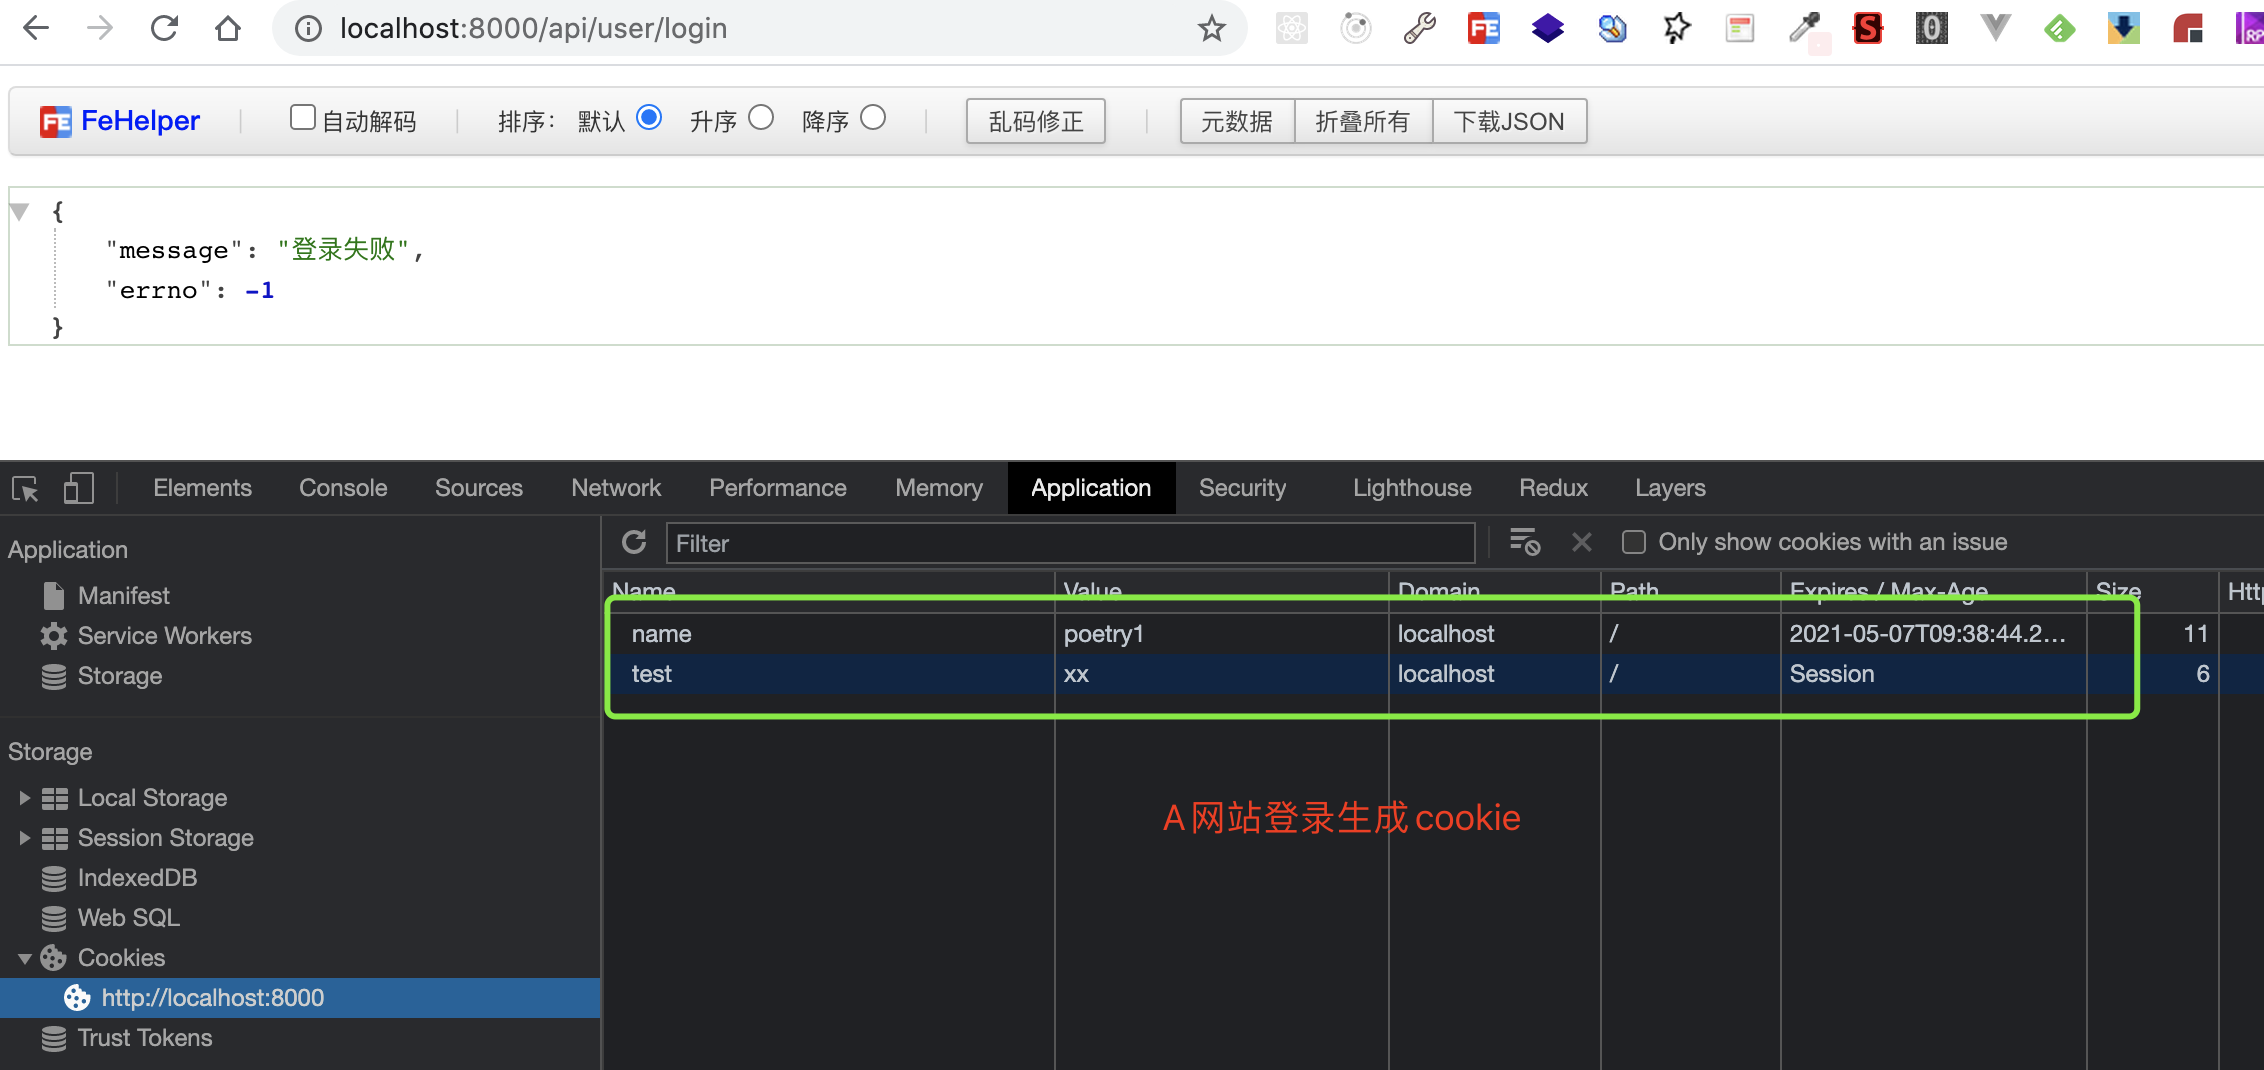Expand the Local Storage tree node
This screenshot has width=2264, height=1070.
click(x=24, y=798)
